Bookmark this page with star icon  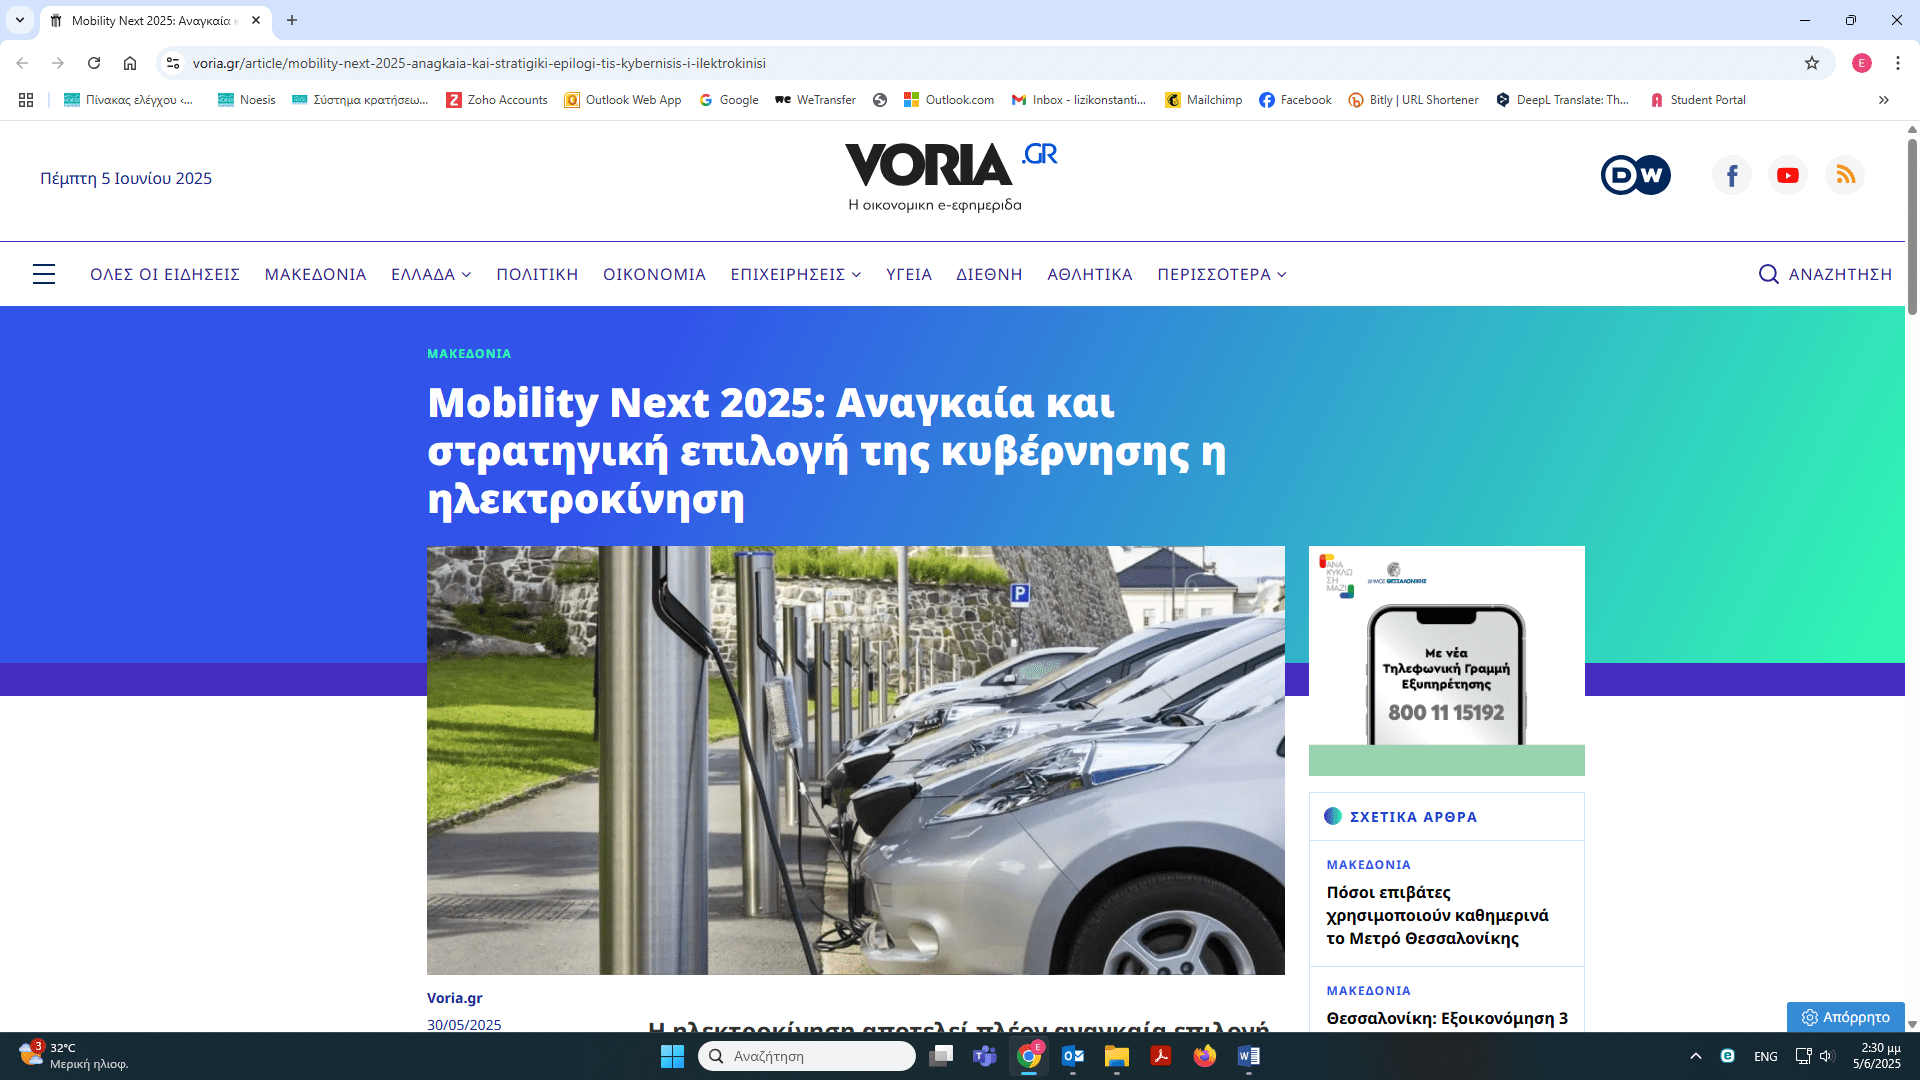coord(1812,63)
